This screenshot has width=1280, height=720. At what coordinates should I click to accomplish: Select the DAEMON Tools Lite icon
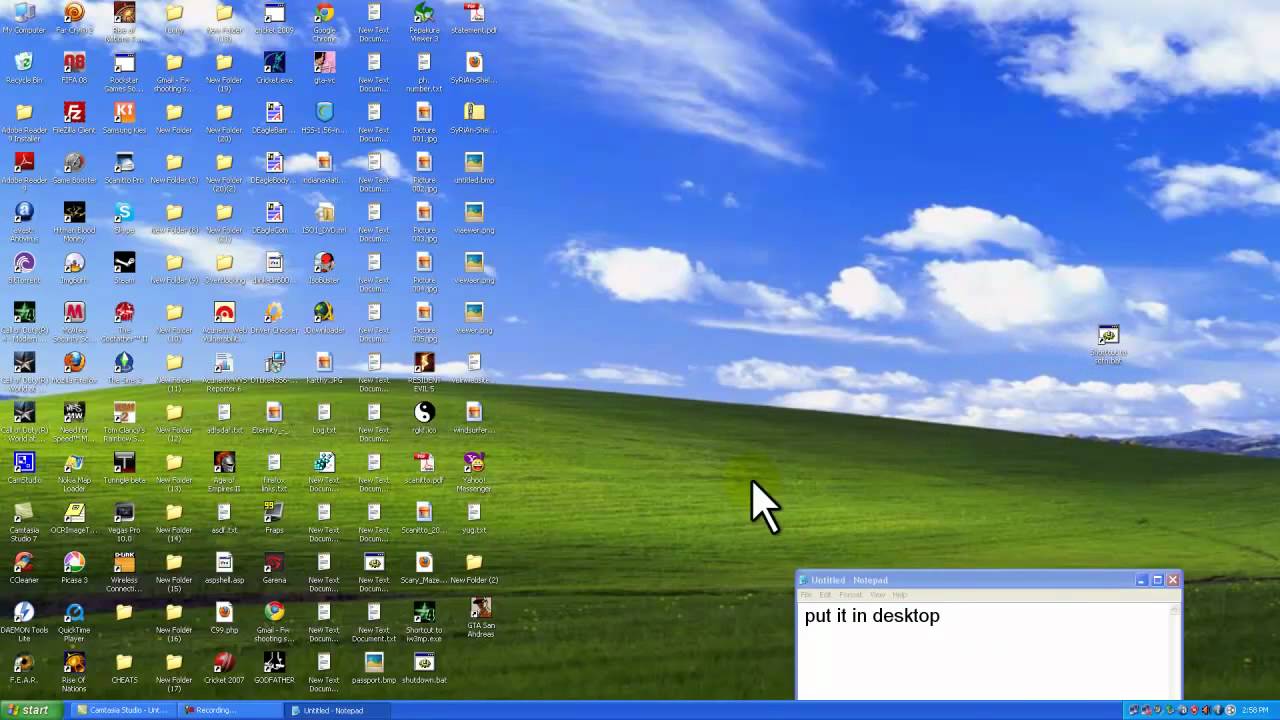[x=24, y=623]
